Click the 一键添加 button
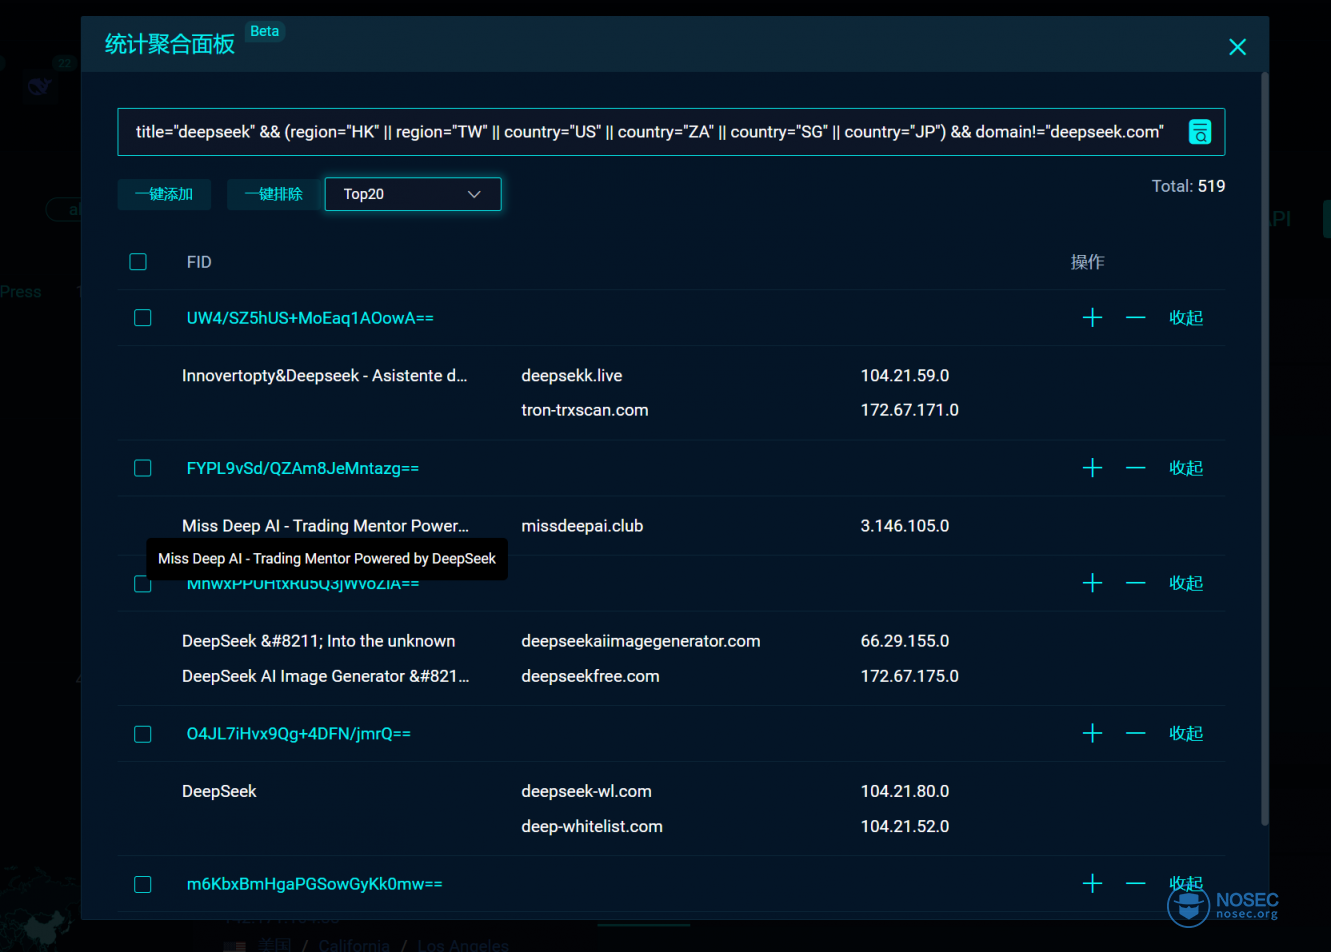 (164, 194)
